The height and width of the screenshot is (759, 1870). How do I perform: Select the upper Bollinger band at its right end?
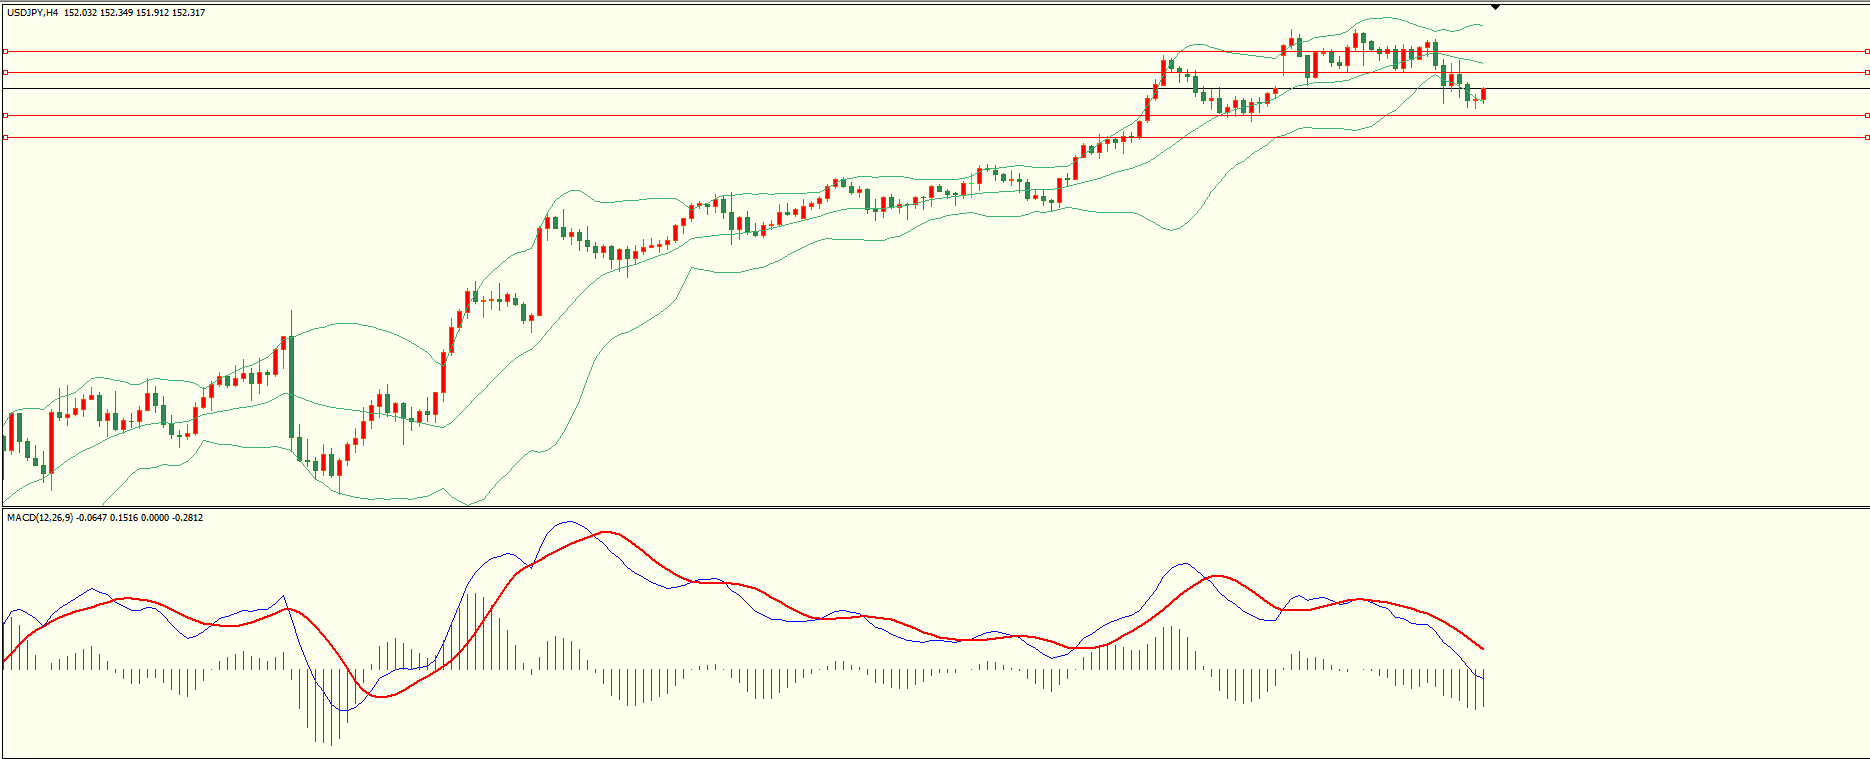(1480, 24)
